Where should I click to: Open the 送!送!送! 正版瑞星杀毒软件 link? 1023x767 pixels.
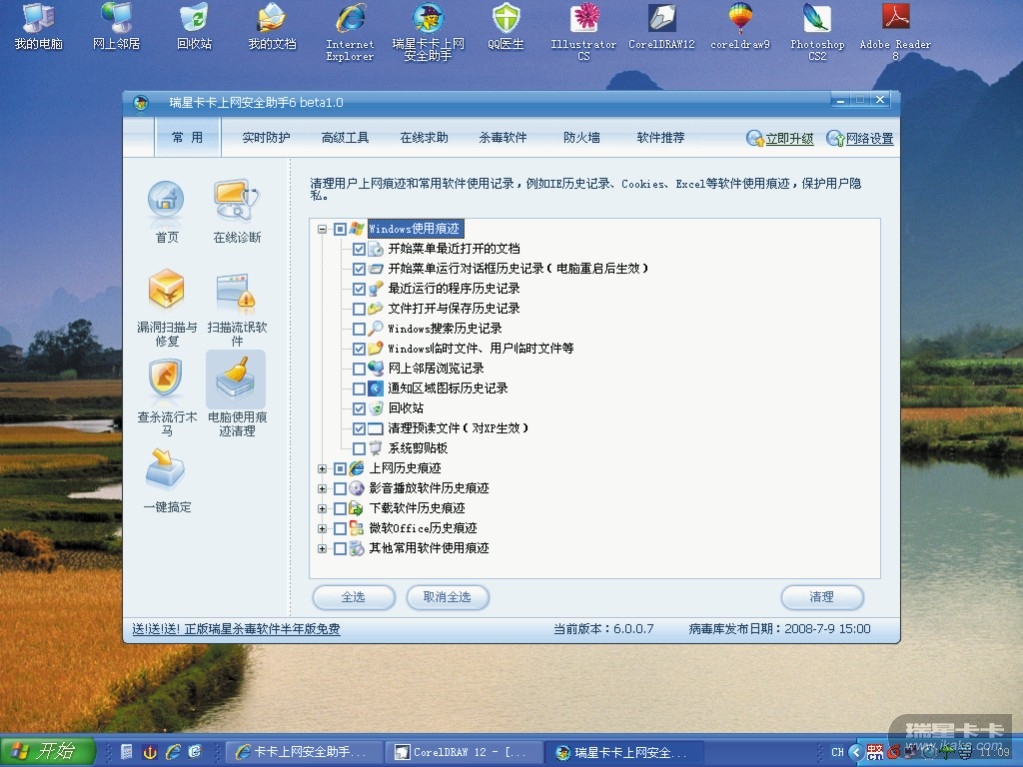click(236, 629)
